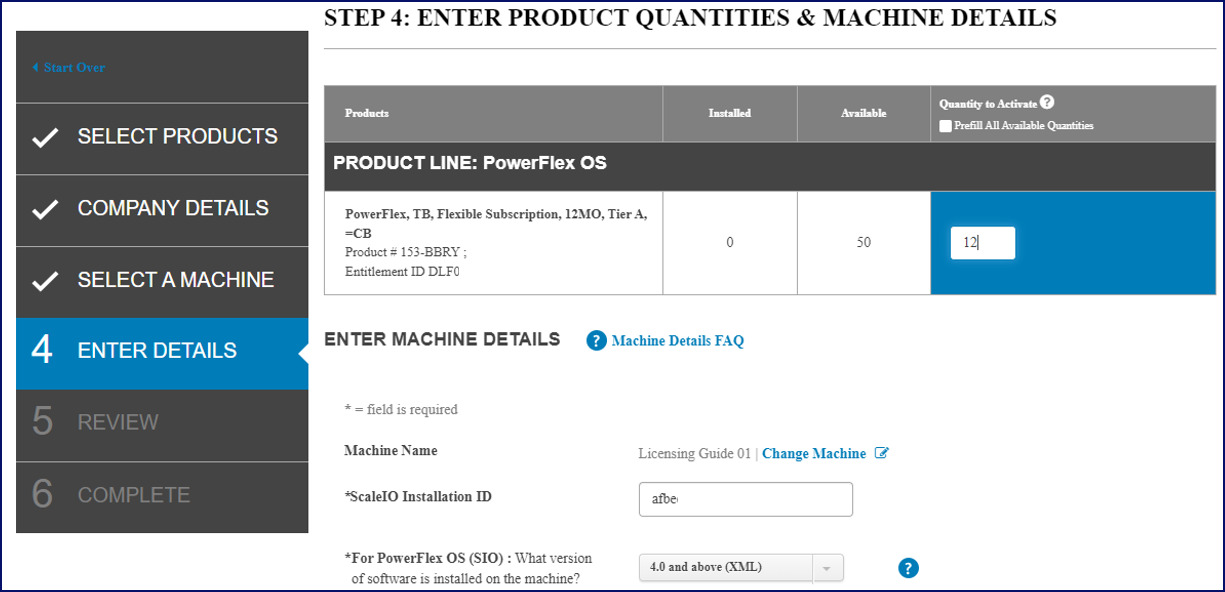Click the Company Details checkmark icon
This screenshot has width=1225, height=592.
pyautogui.click(x=45, y=210)
